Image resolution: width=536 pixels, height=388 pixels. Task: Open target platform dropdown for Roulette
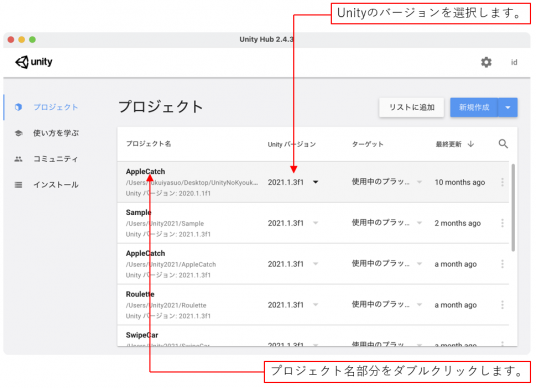(x=419, y=305)
